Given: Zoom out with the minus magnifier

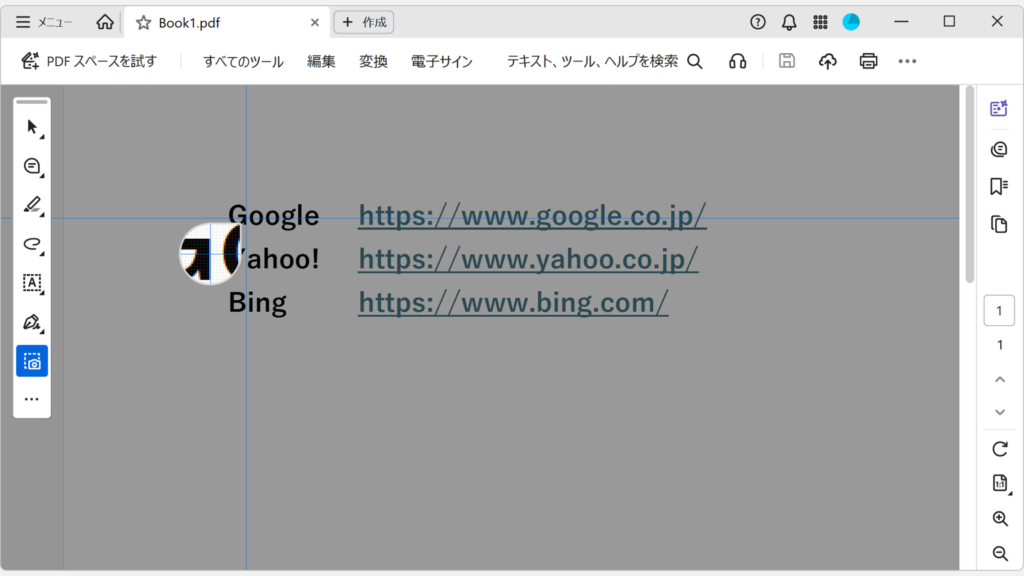Looking at the screenshot, I should (x=1000, y=554).
